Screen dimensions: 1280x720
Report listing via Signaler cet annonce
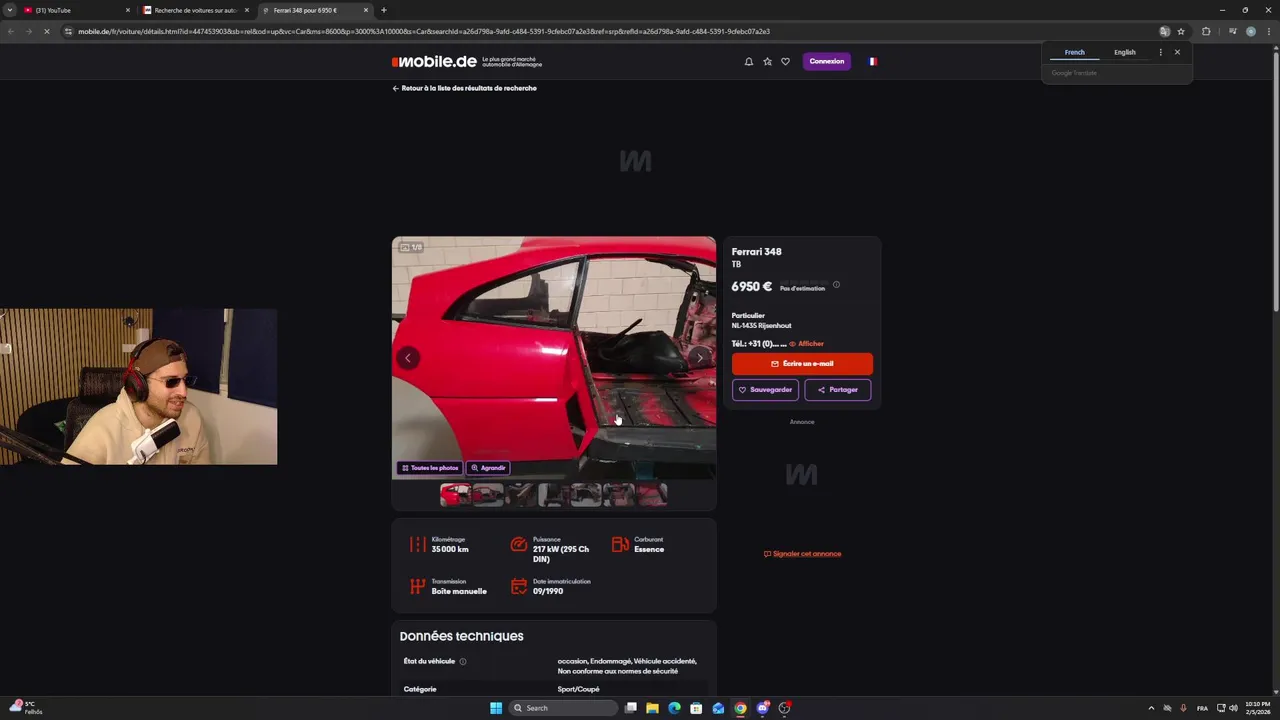(802, 554)
